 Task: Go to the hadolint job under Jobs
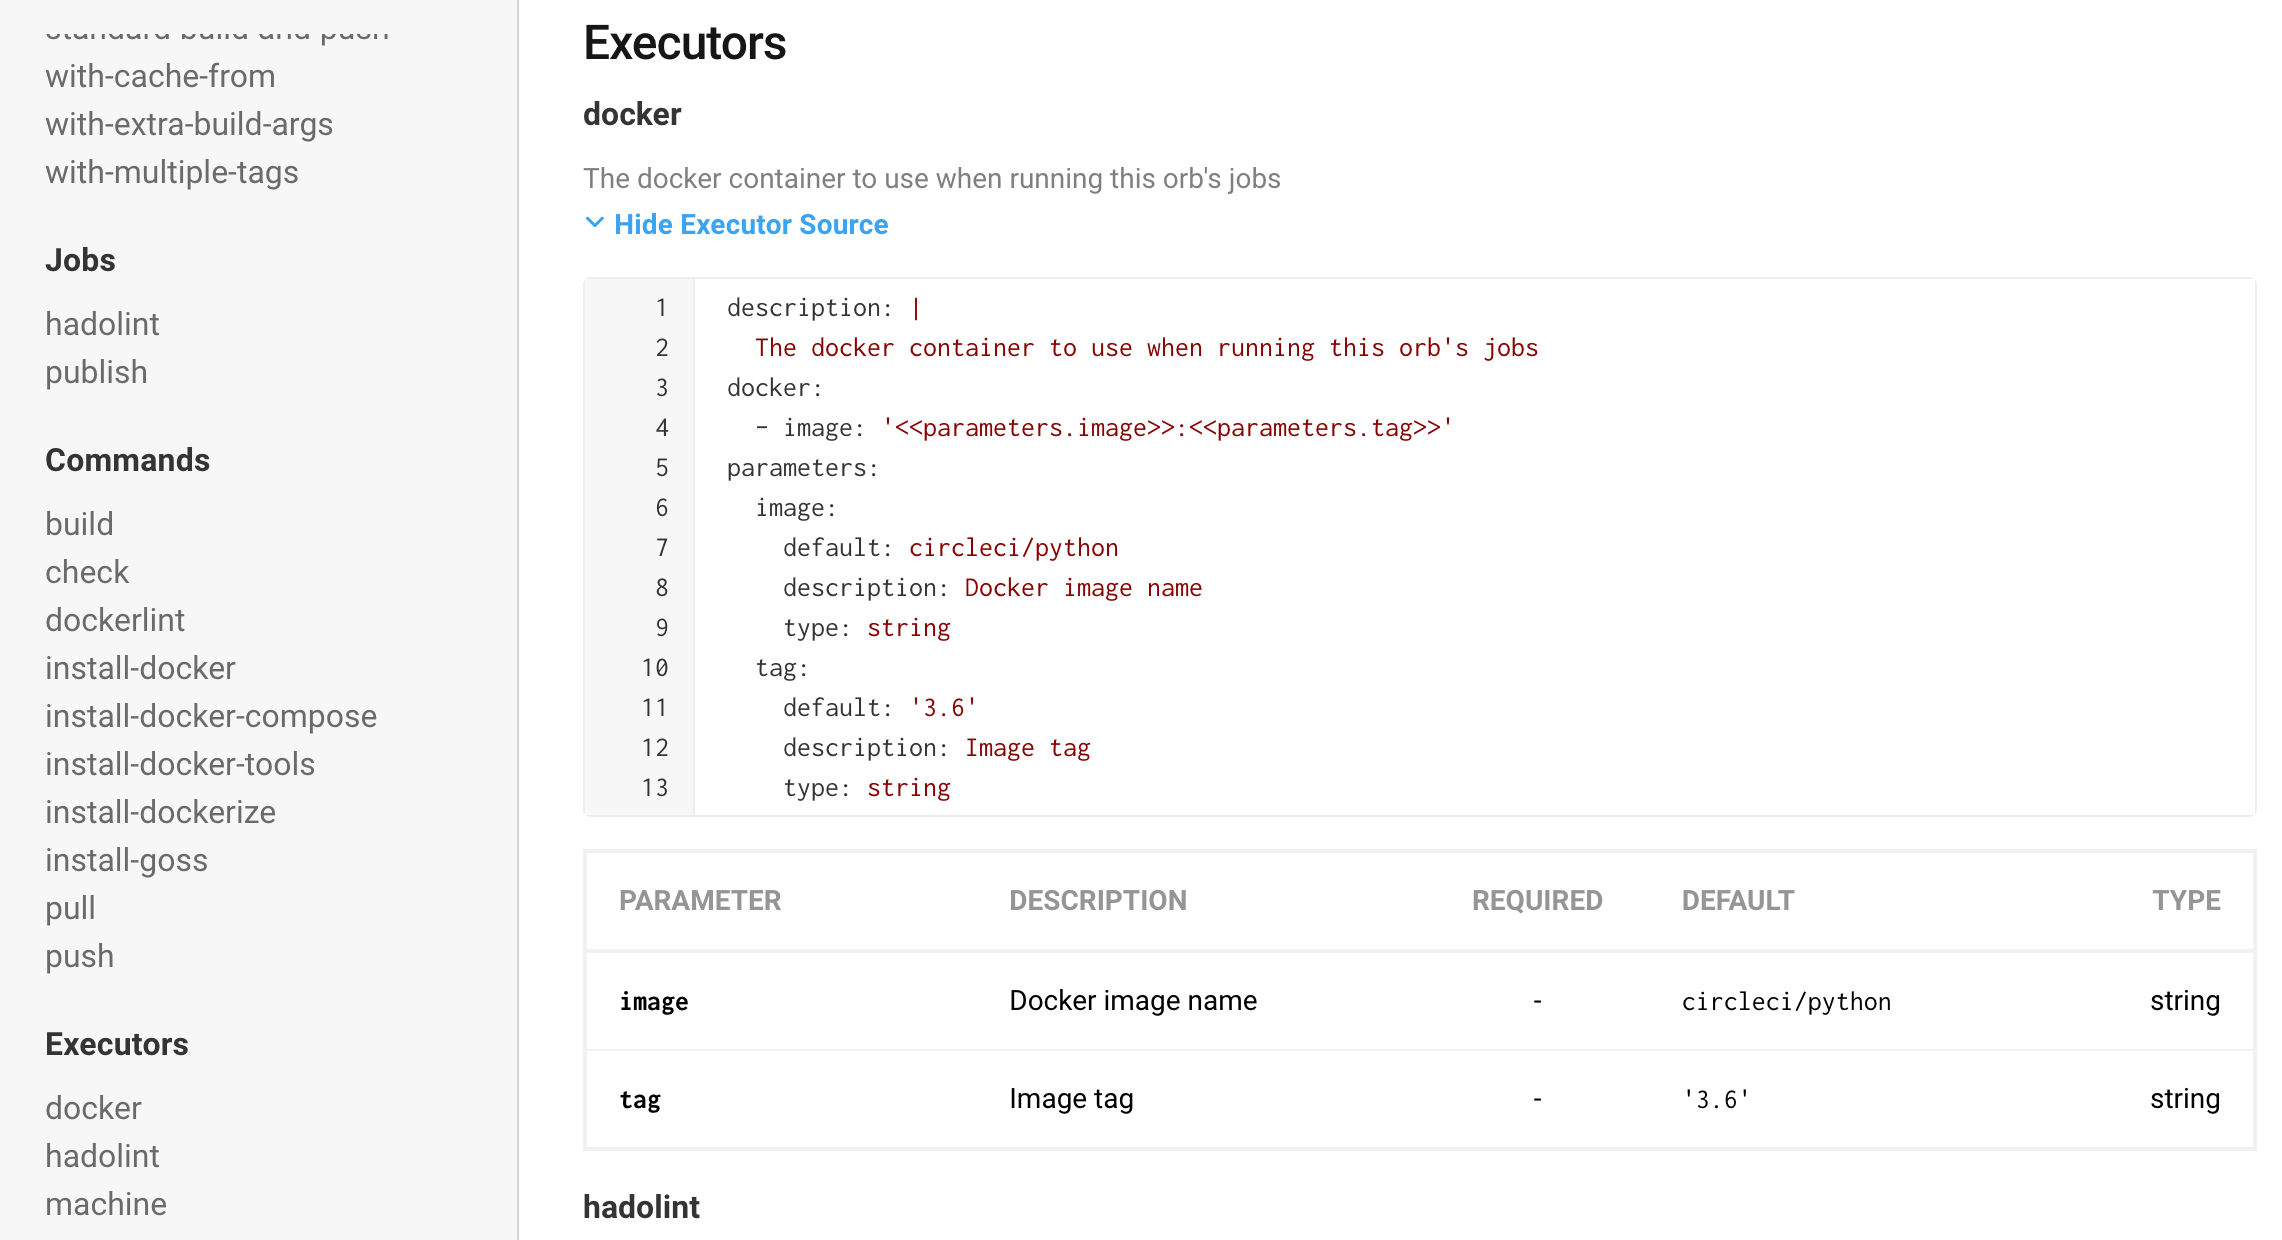102,324
